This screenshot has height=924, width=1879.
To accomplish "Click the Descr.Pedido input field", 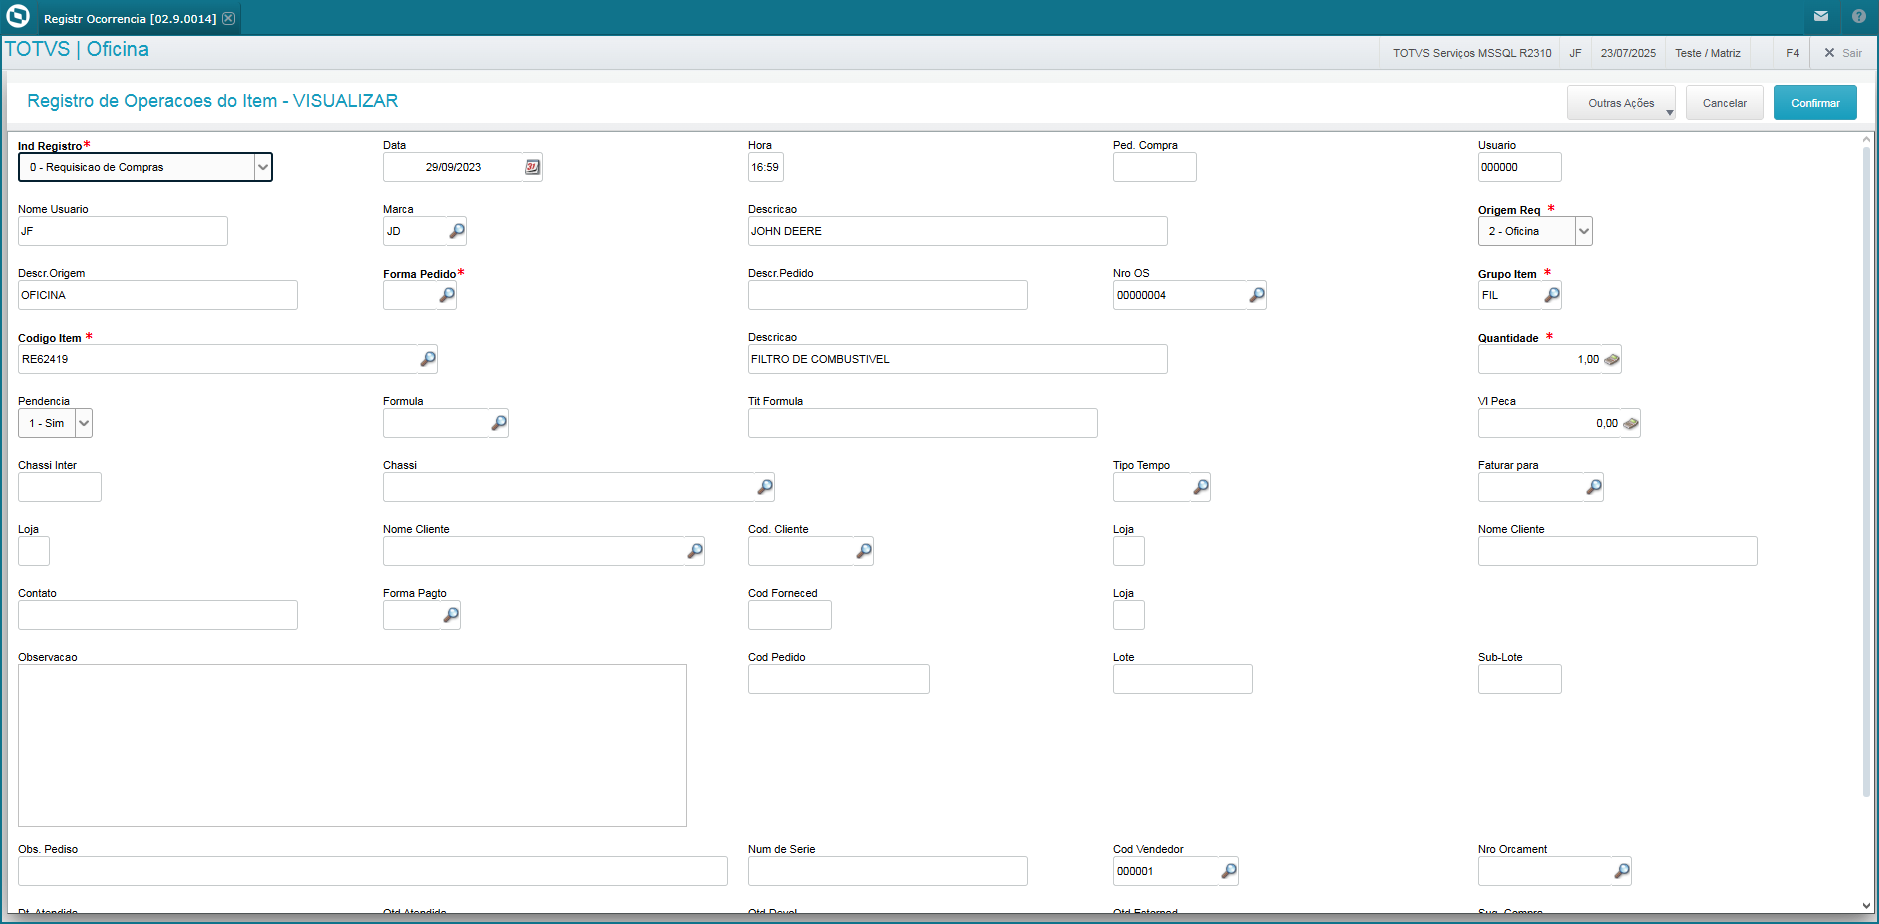I will click(888, 295).
